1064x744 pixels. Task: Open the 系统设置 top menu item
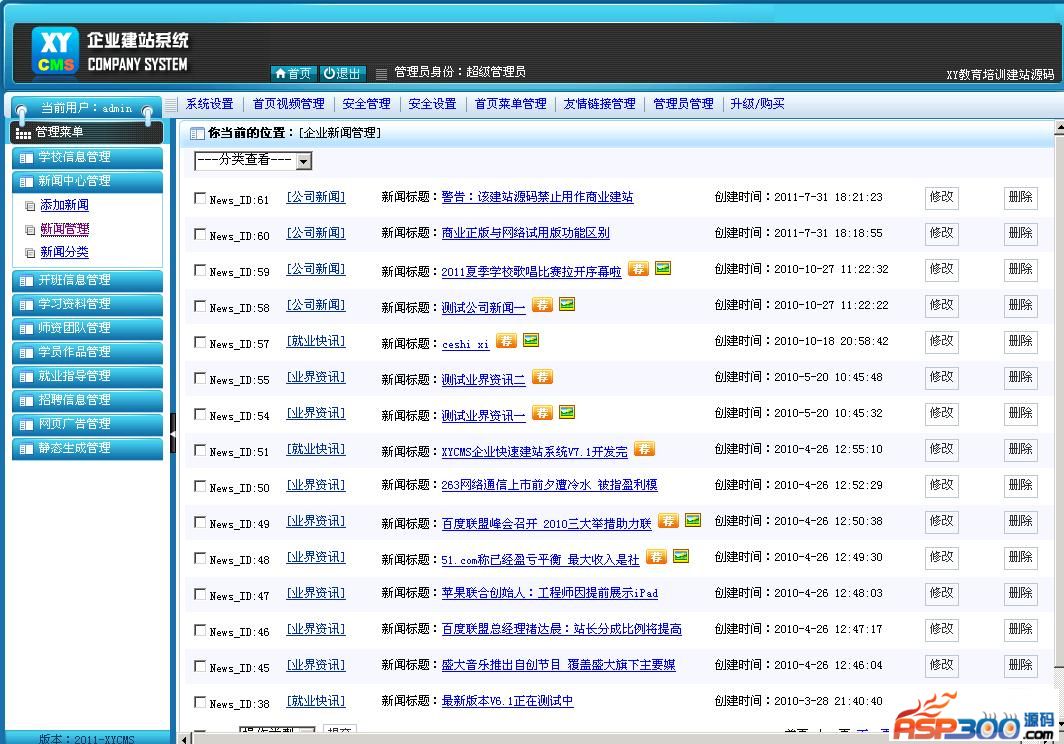pyautogui.click(x=209, y=104)
